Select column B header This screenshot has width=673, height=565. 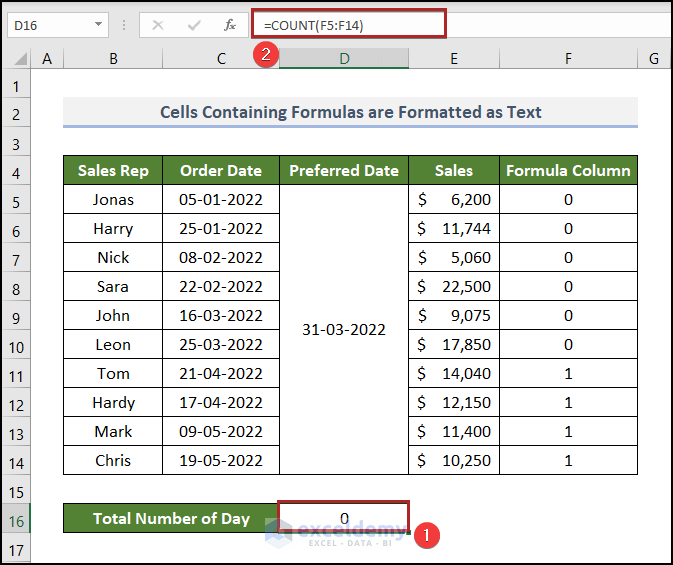(113, 59)
